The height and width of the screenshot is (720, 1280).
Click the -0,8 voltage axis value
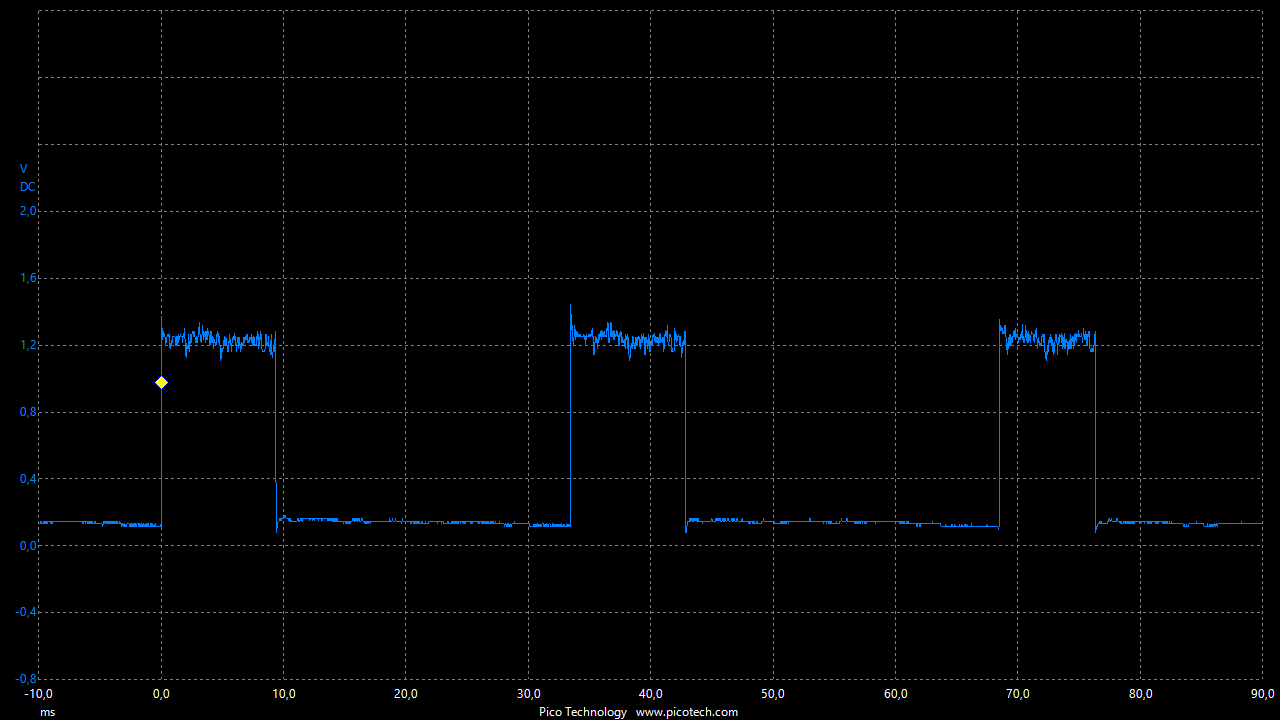(x=26, y=679)
